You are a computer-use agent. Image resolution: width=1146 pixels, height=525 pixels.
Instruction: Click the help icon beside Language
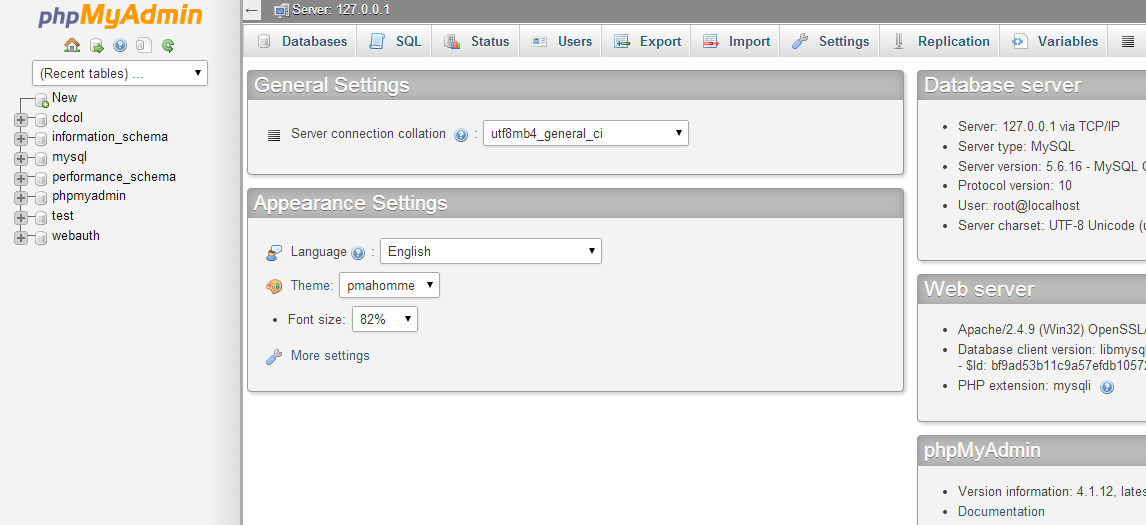click(x=358, y=254)
